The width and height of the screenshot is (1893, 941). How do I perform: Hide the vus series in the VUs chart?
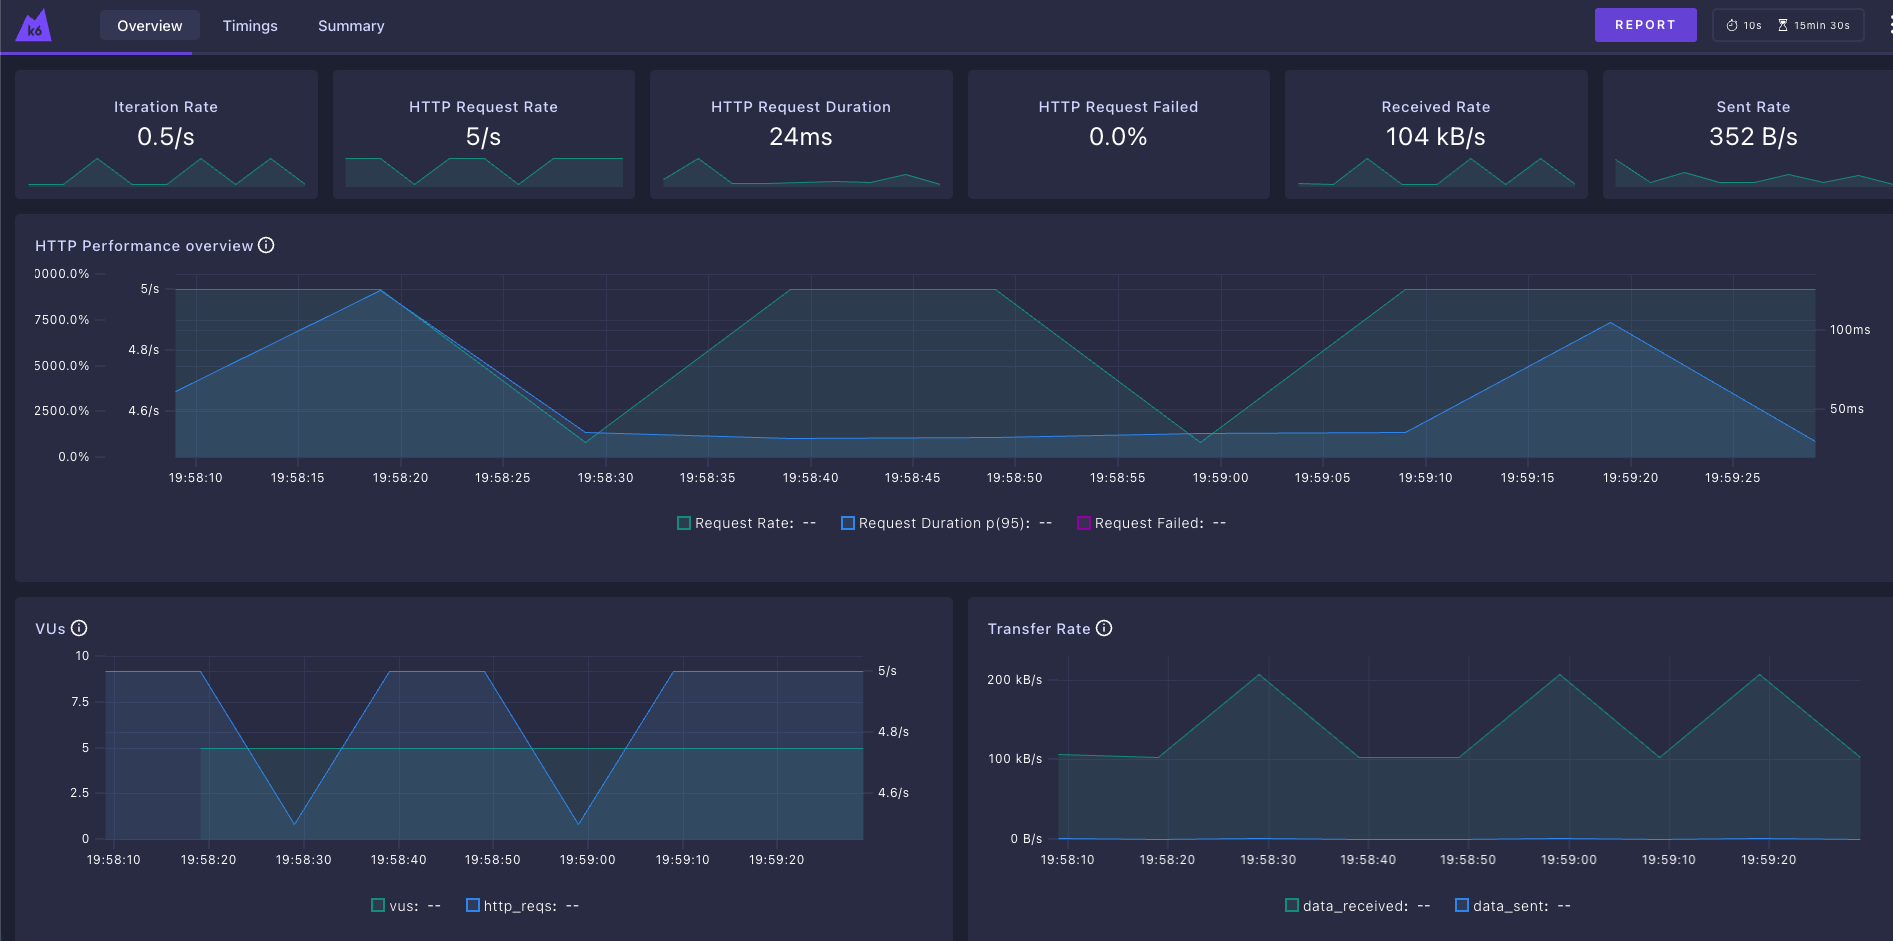(405, 905)
